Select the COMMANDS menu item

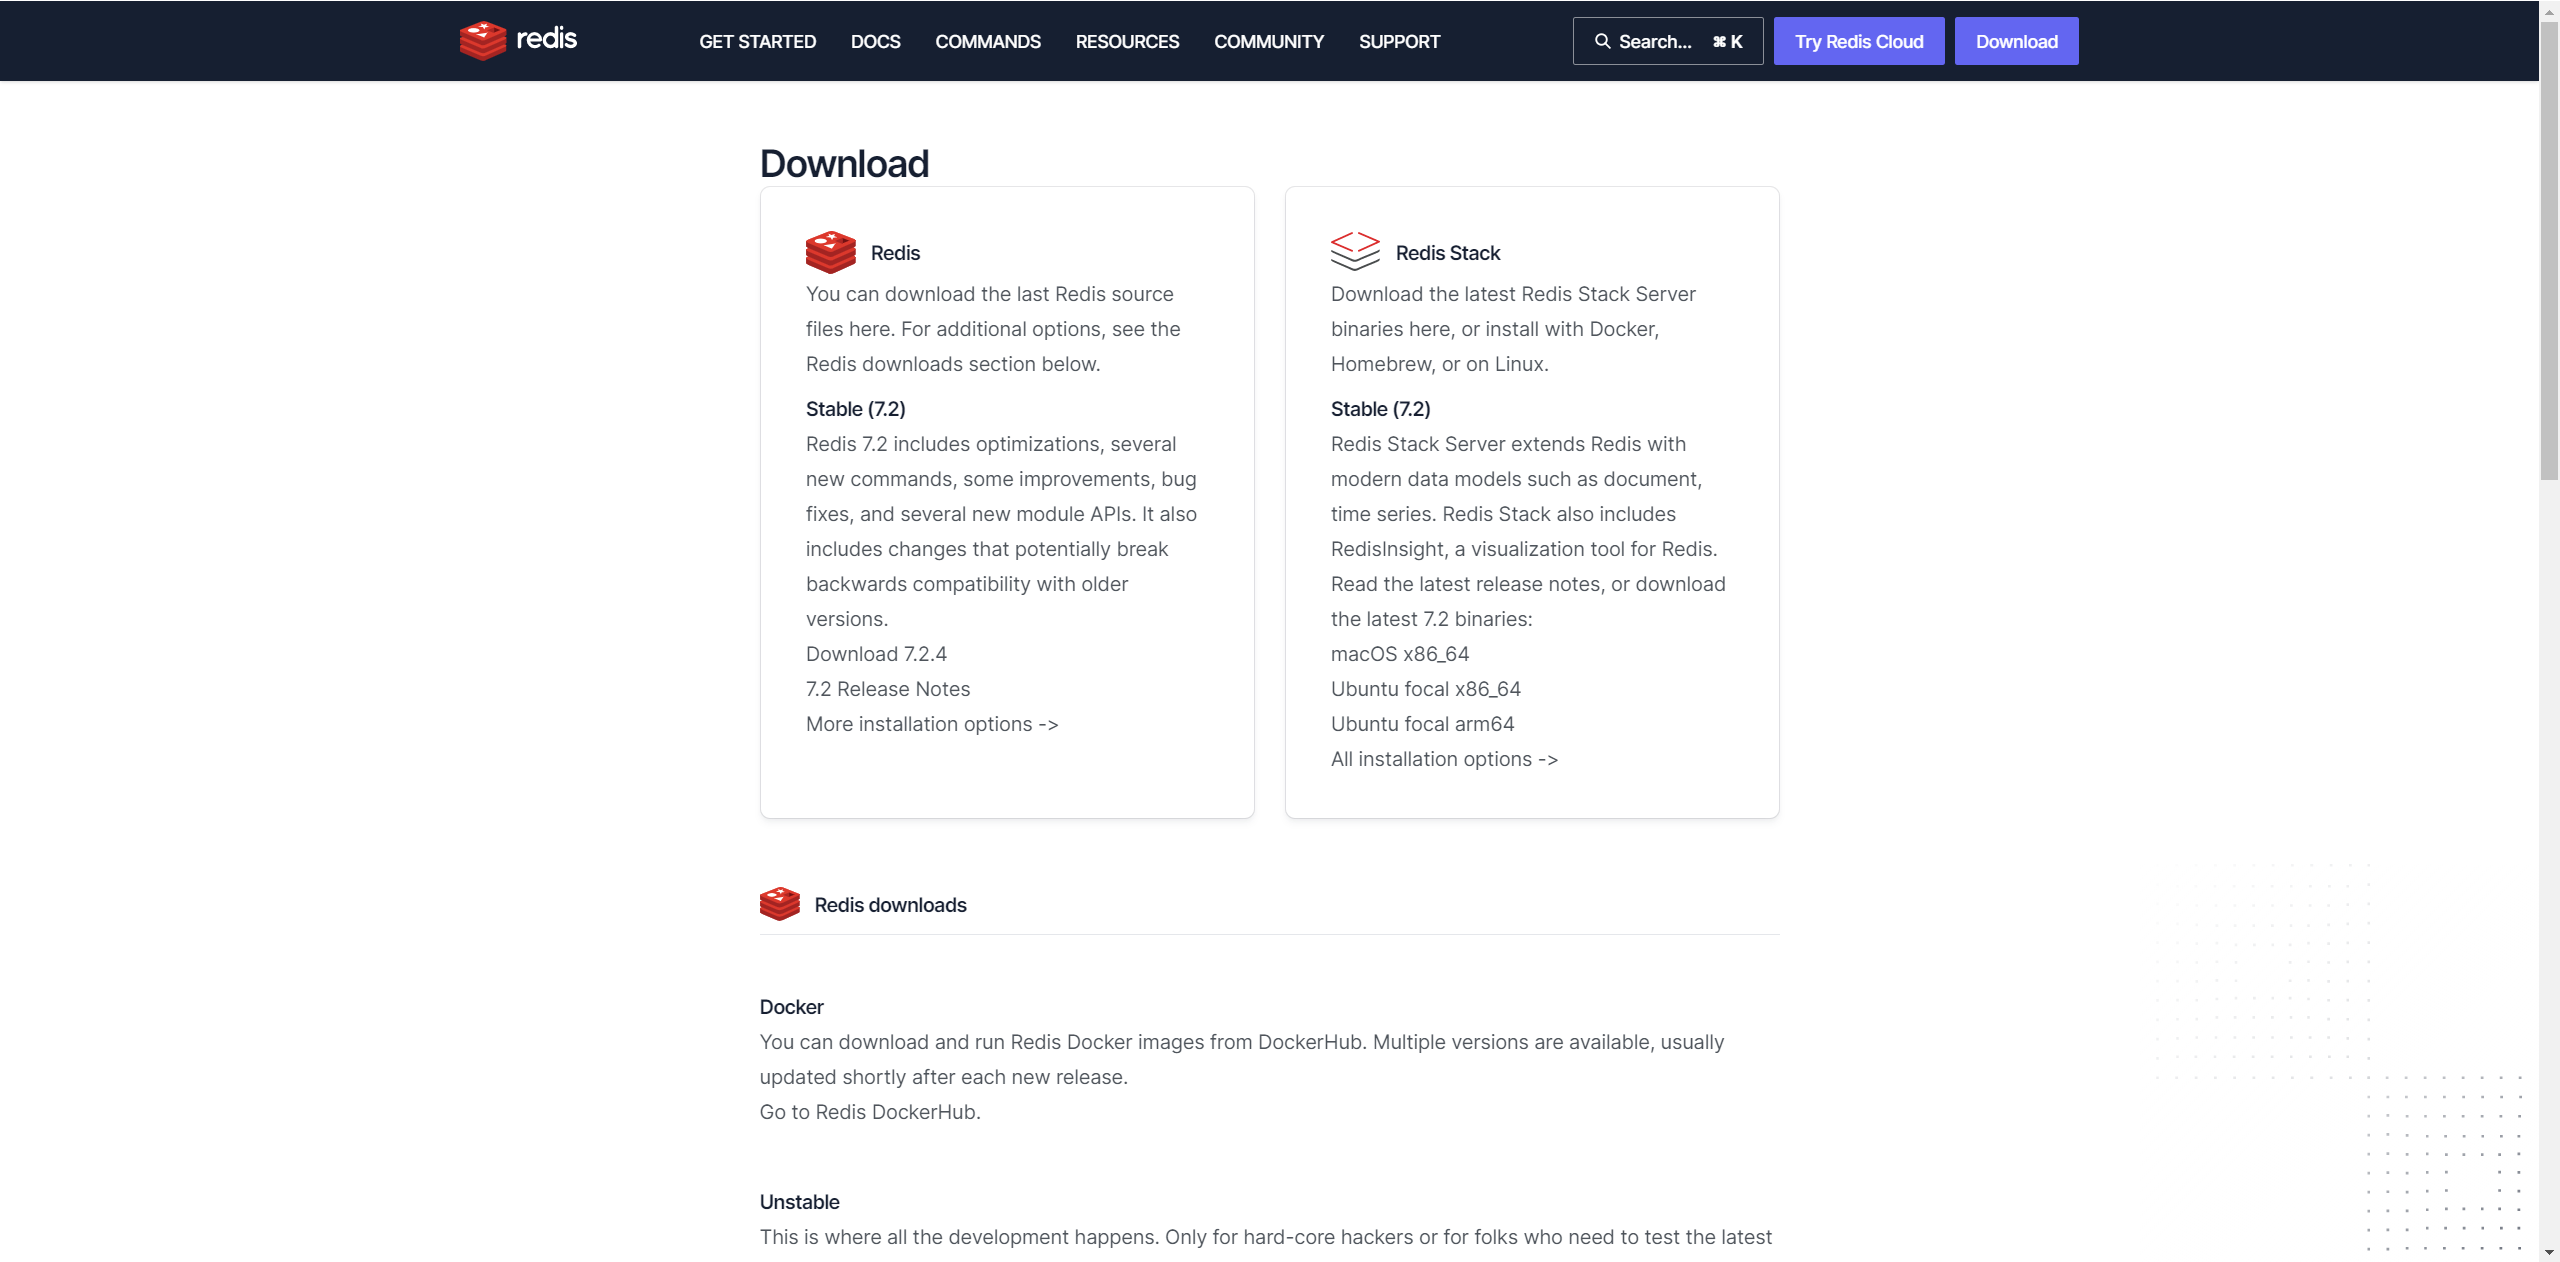[988, 41]
